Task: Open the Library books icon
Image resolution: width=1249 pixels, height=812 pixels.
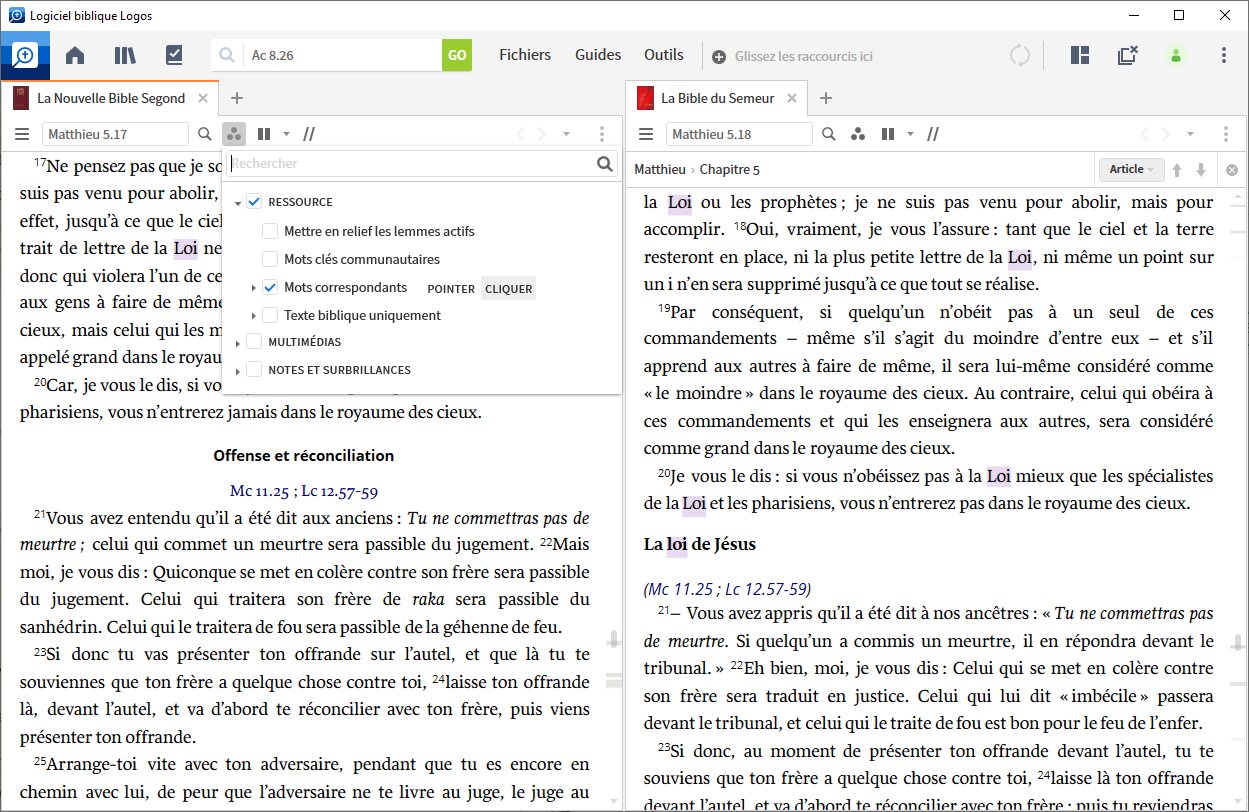Action: pos(125,56)
